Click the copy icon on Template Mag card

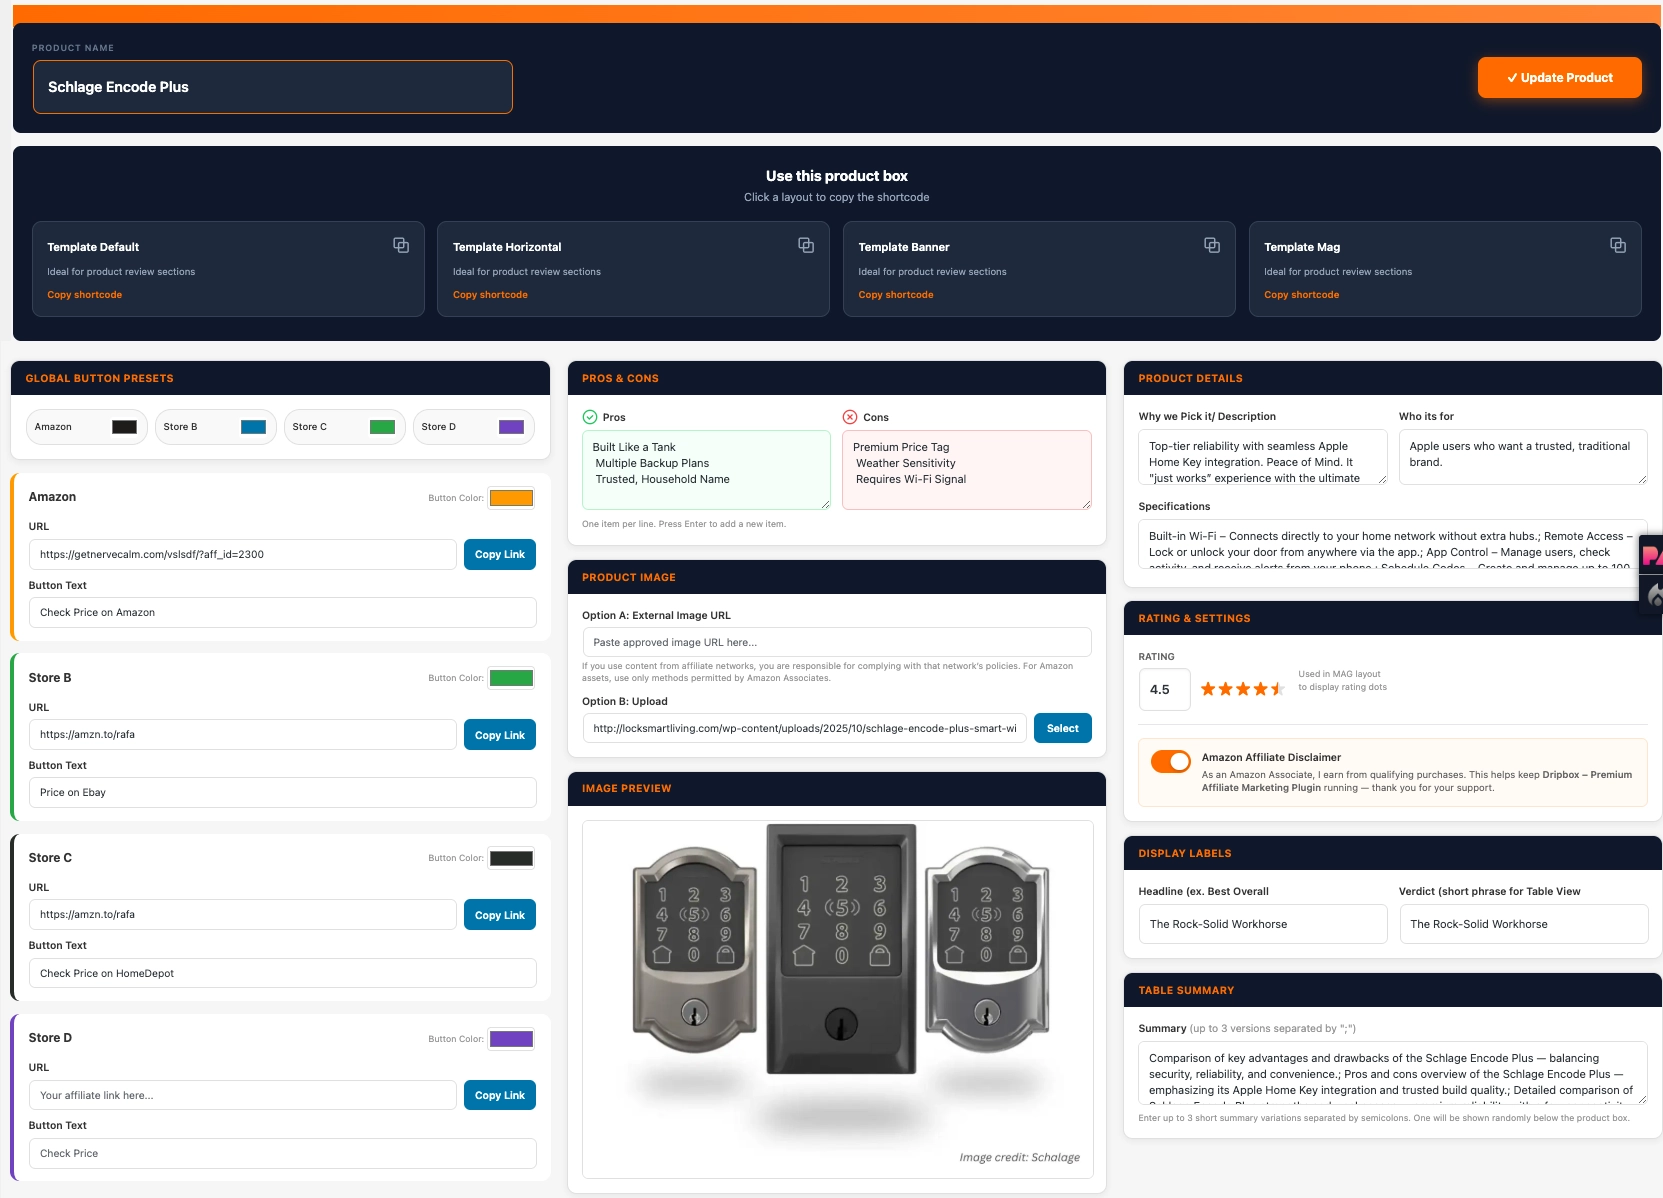1617,245
